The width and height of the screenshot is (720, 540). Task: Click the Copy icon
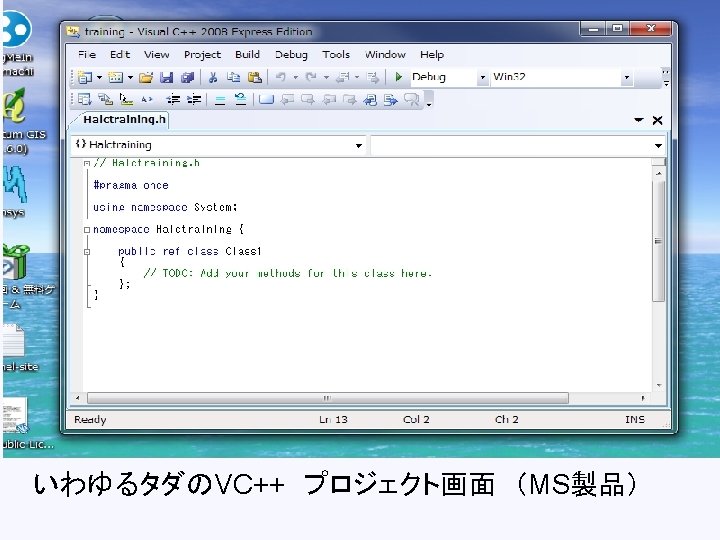point(234,77)
